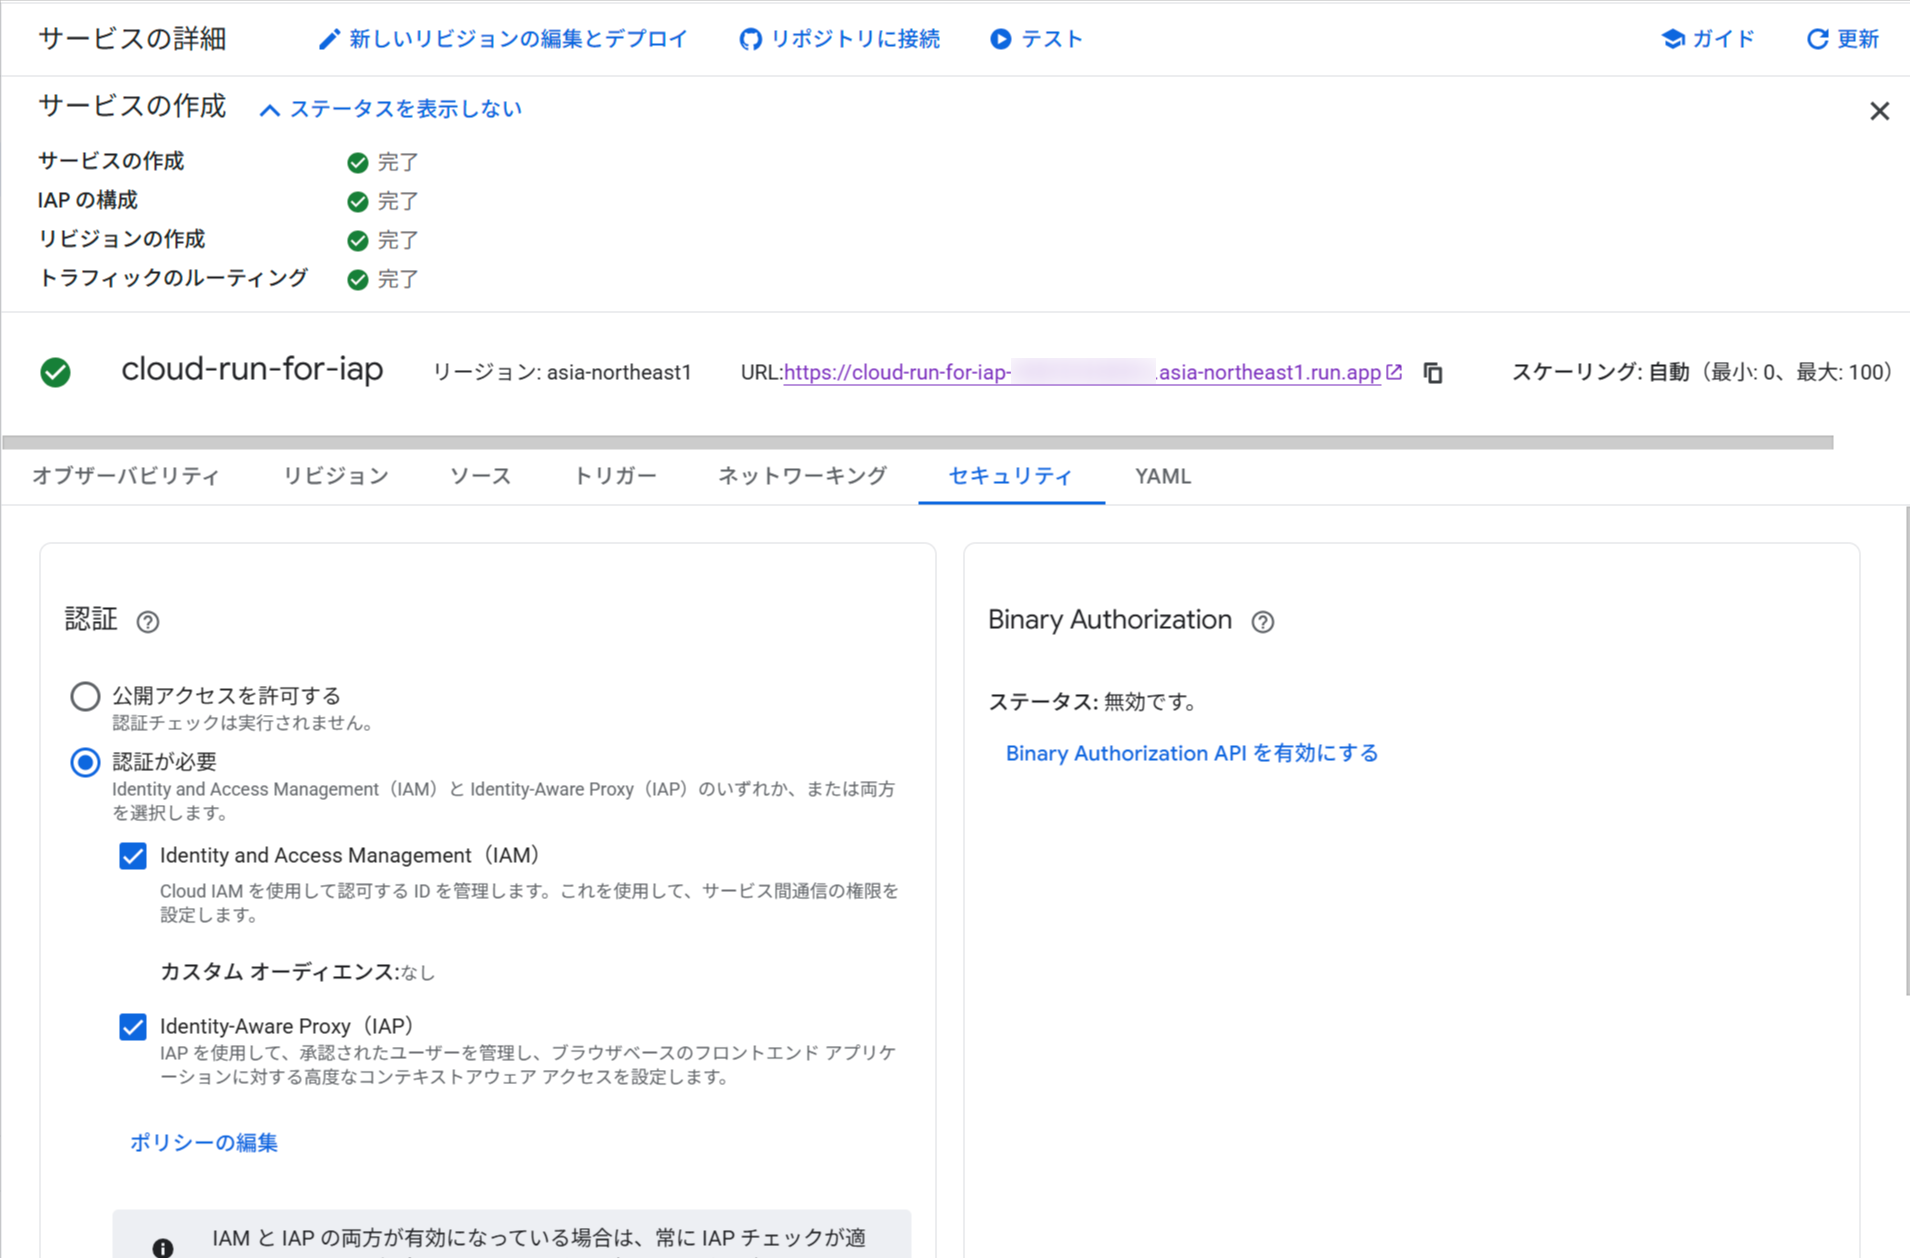Click the Binary Authorization help icon
The image size is (1910, 1258).
click(1263, 621)
